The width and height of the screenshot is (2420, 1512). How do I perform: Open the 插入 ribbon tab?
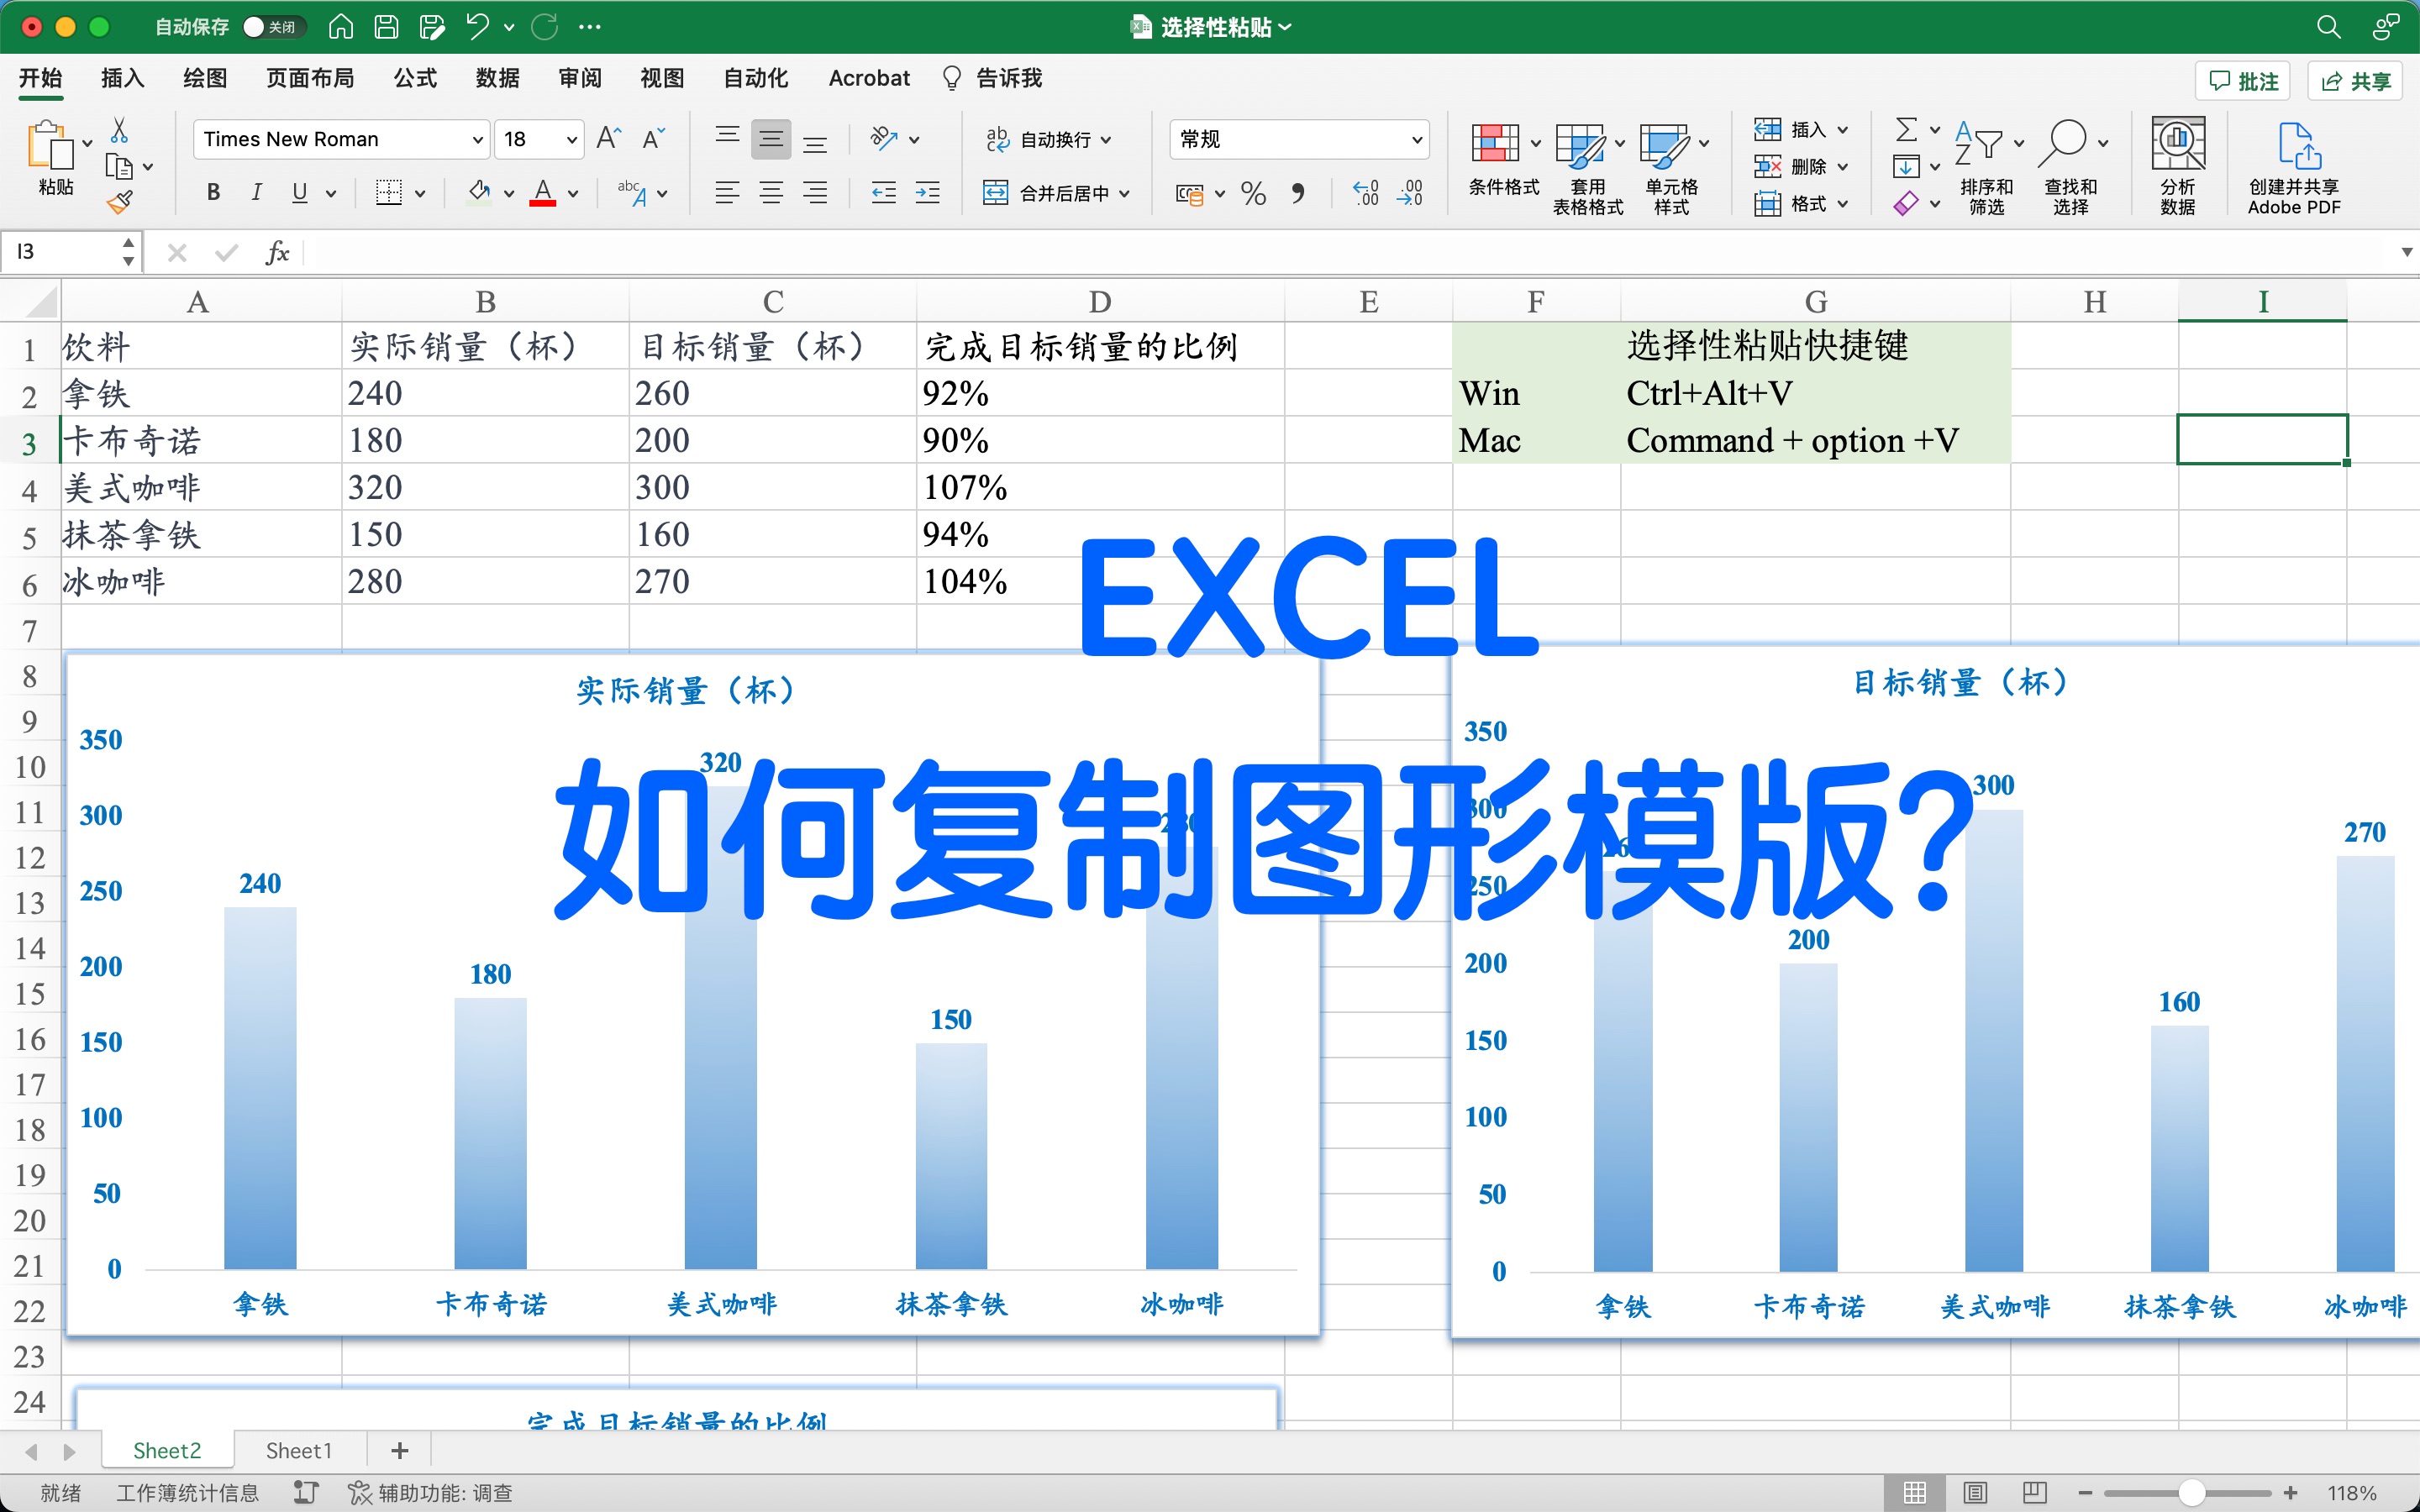pos(123,78)
